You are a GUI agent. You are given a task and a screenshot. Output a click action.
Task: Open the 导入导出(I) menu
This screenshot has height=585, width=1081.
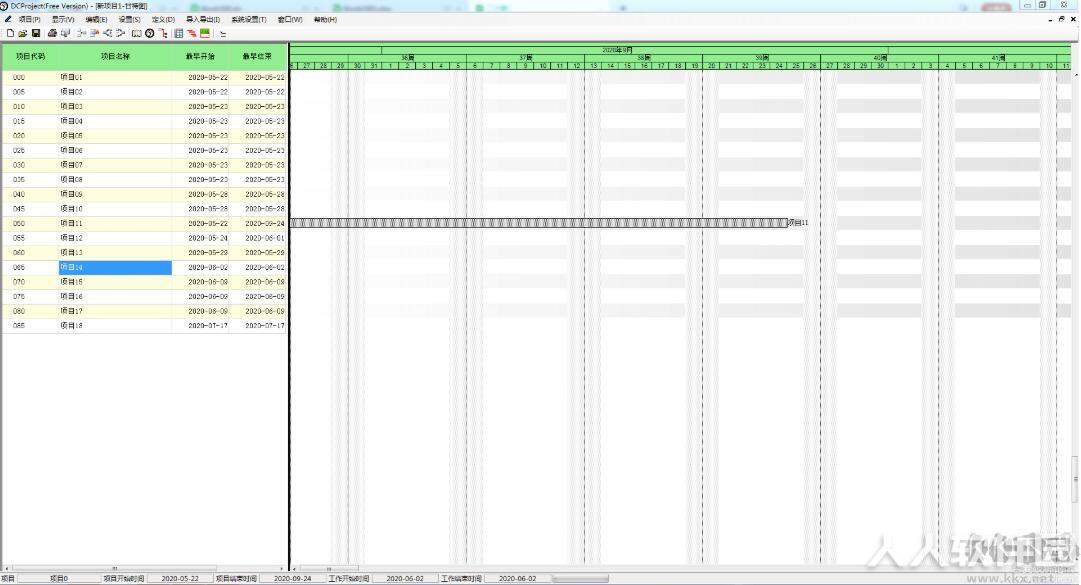pos(203,19)
